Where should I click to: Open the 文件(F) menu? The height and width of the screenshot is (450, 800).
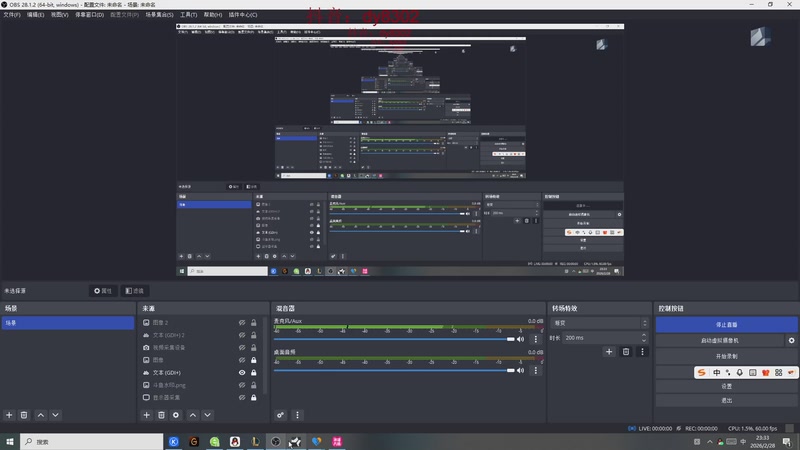(12, 15)
